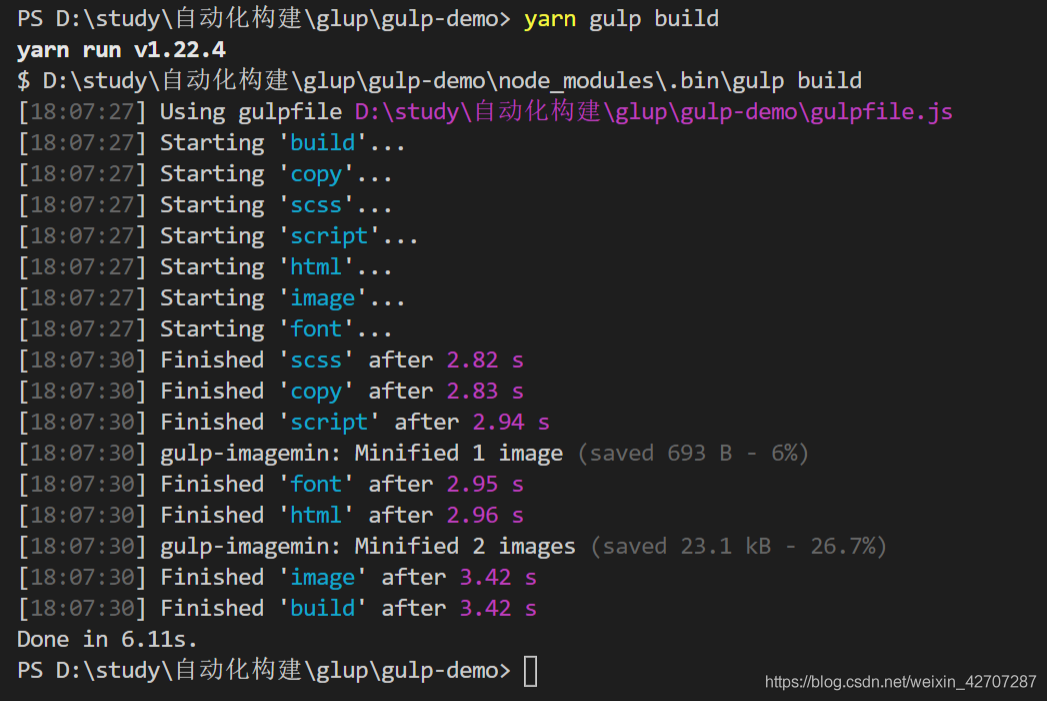
Task: Click the Starting 'image' task name
Action: pyautogui.click(x=323, y=298)
